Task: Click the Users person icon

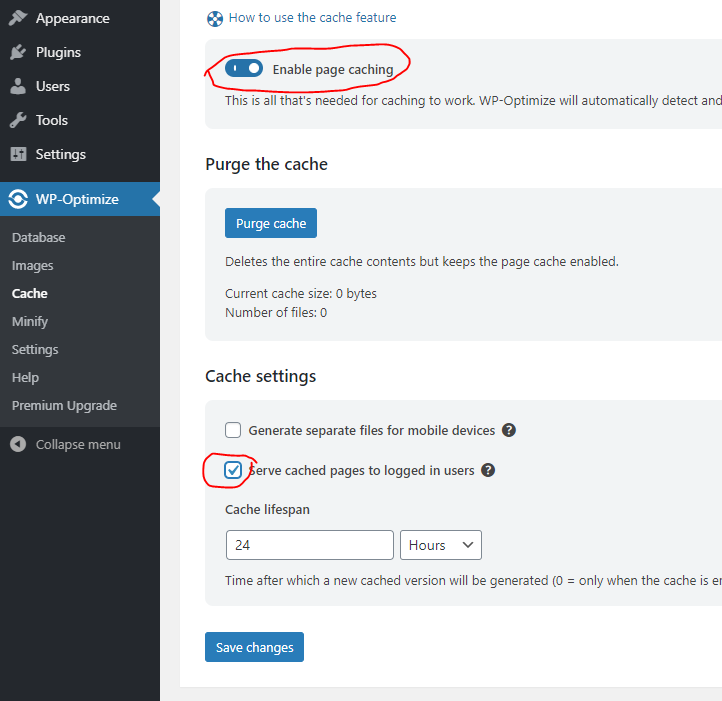Action: 18,86
